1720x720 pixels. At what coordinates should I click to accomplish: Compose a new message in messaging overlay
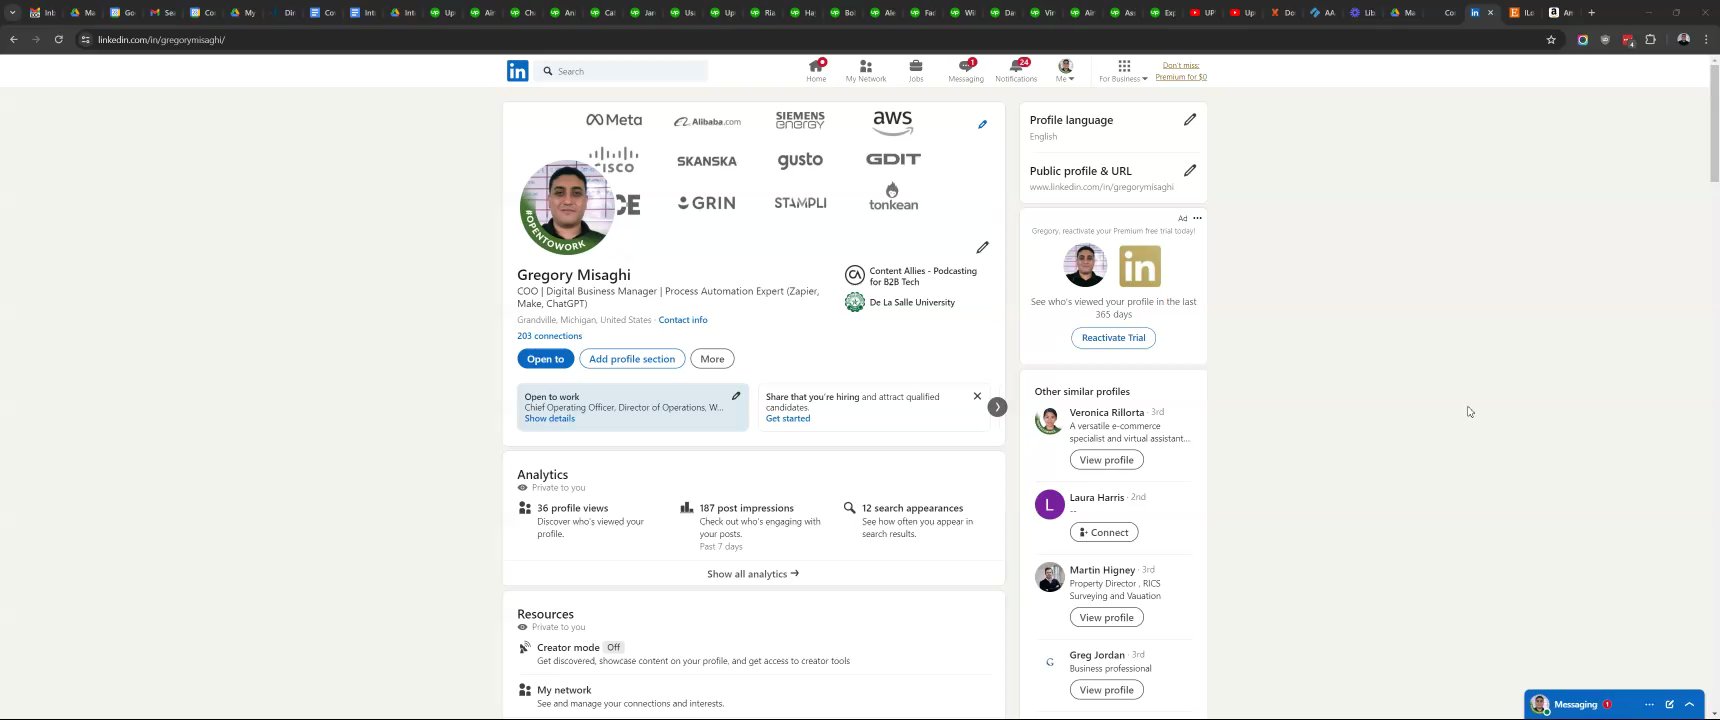coord(1669,704)
